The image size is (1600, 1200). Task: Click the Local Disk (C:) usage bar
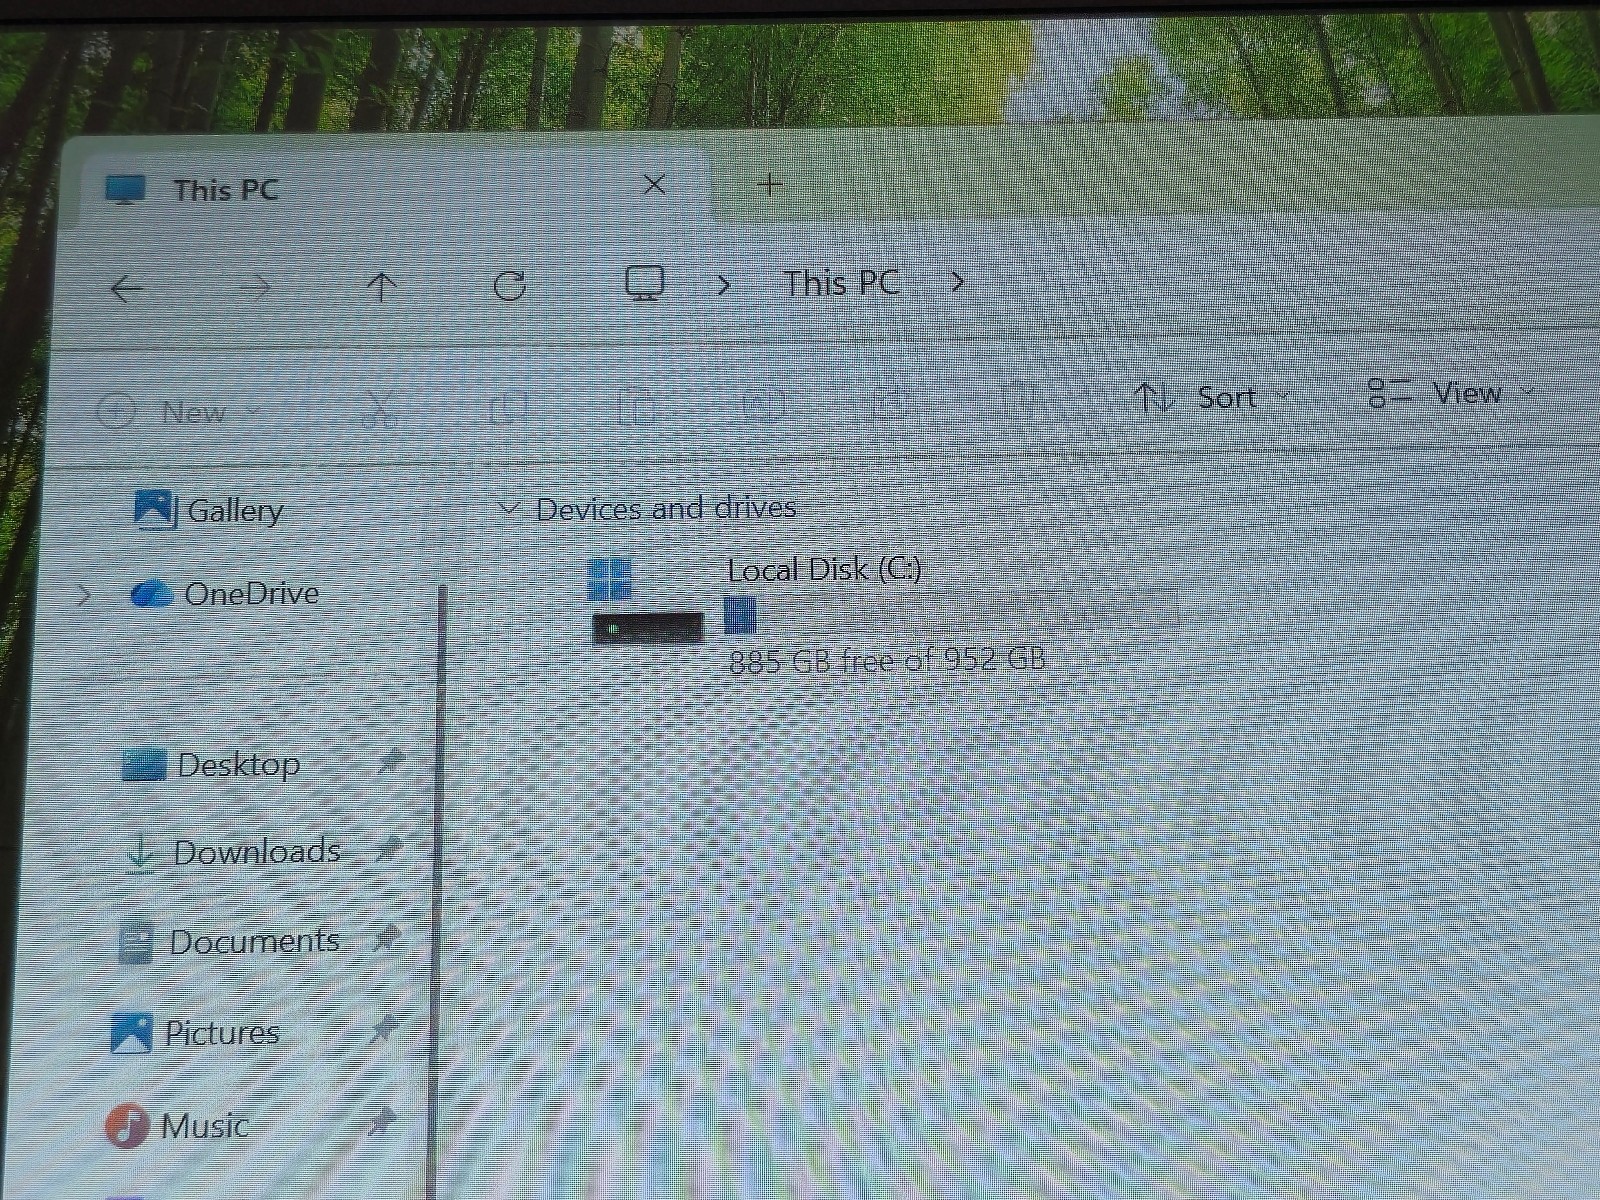click(x=950, y=612)
